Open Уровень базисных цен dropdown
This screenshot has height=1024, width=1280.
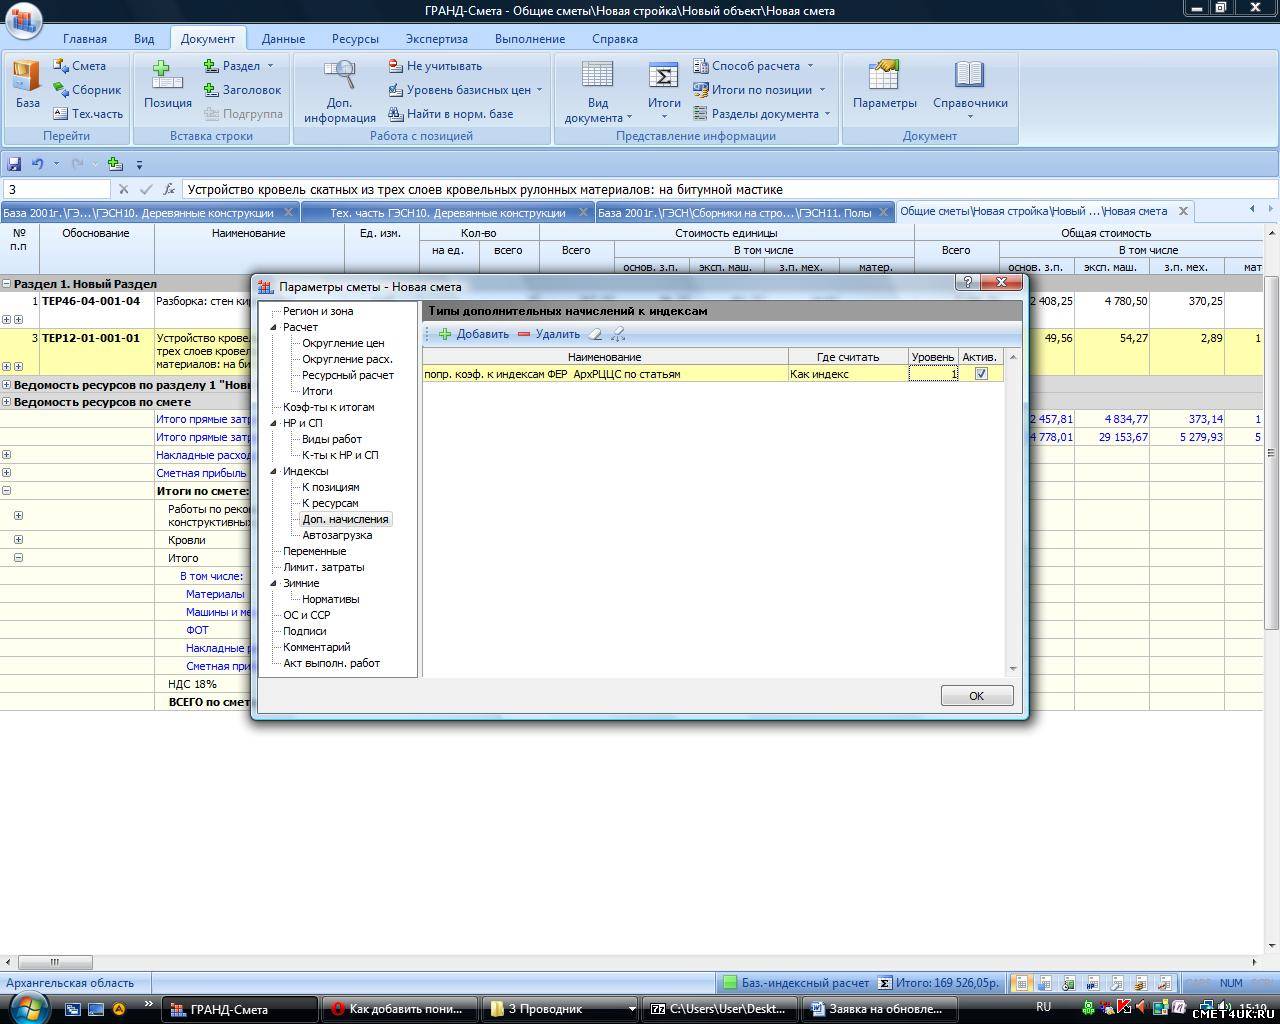tap(466, 90)
